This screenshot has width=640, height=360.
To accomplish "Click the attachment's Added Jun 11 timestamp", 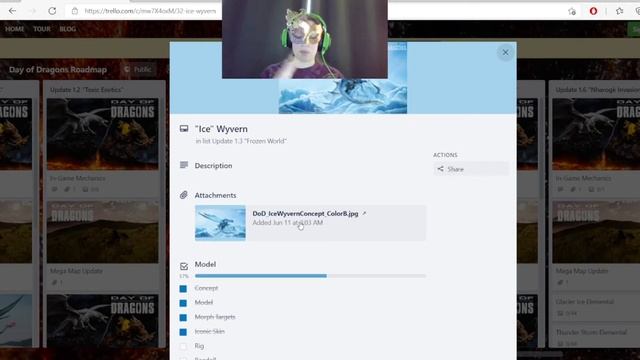I will [288, 223].
